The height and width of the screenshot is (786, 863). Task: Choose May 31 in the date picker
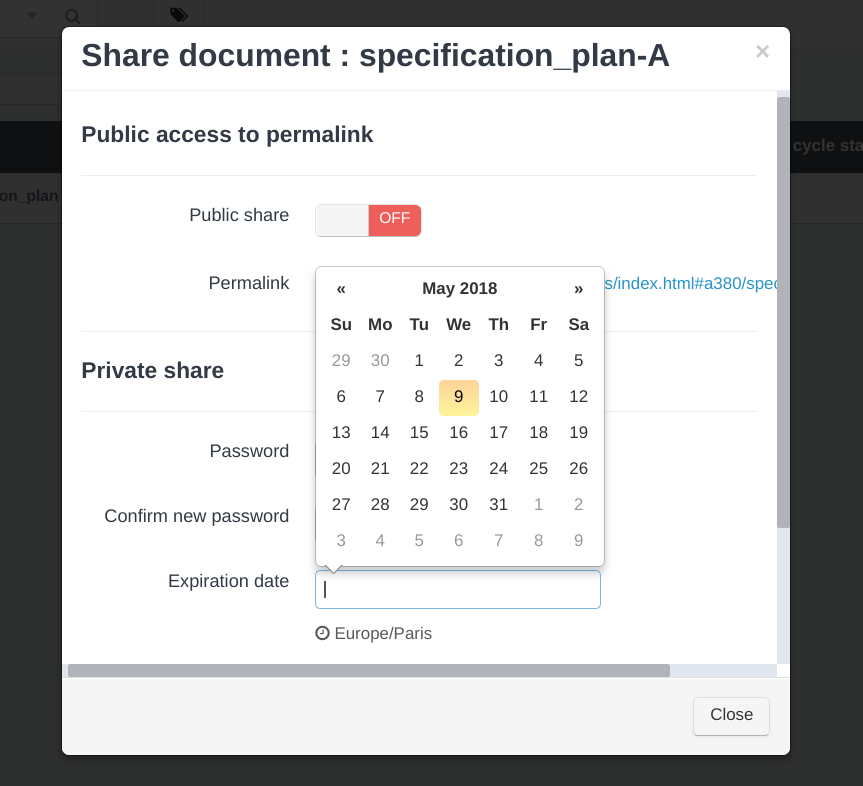point(499,505)
